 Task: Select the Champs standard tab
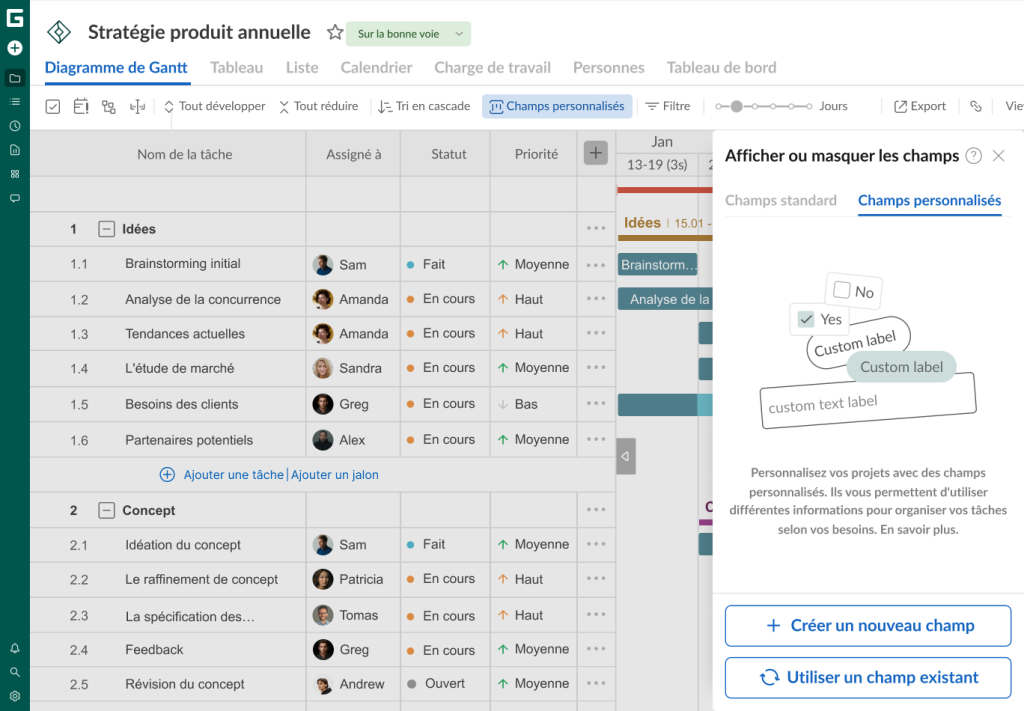tap(780, 200)
